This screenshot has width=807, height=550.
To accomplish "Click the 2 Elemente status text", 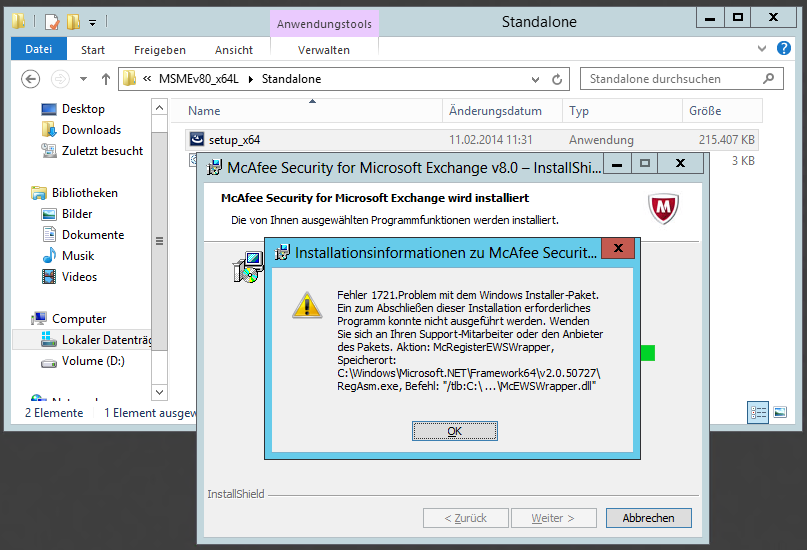I will (x=54, y=413).
